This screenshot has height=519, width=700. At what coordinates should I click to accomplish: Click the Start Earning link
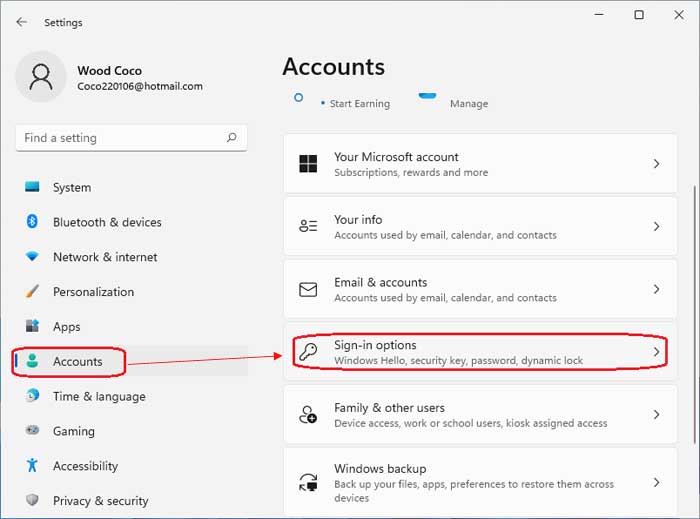coord(359,104)
